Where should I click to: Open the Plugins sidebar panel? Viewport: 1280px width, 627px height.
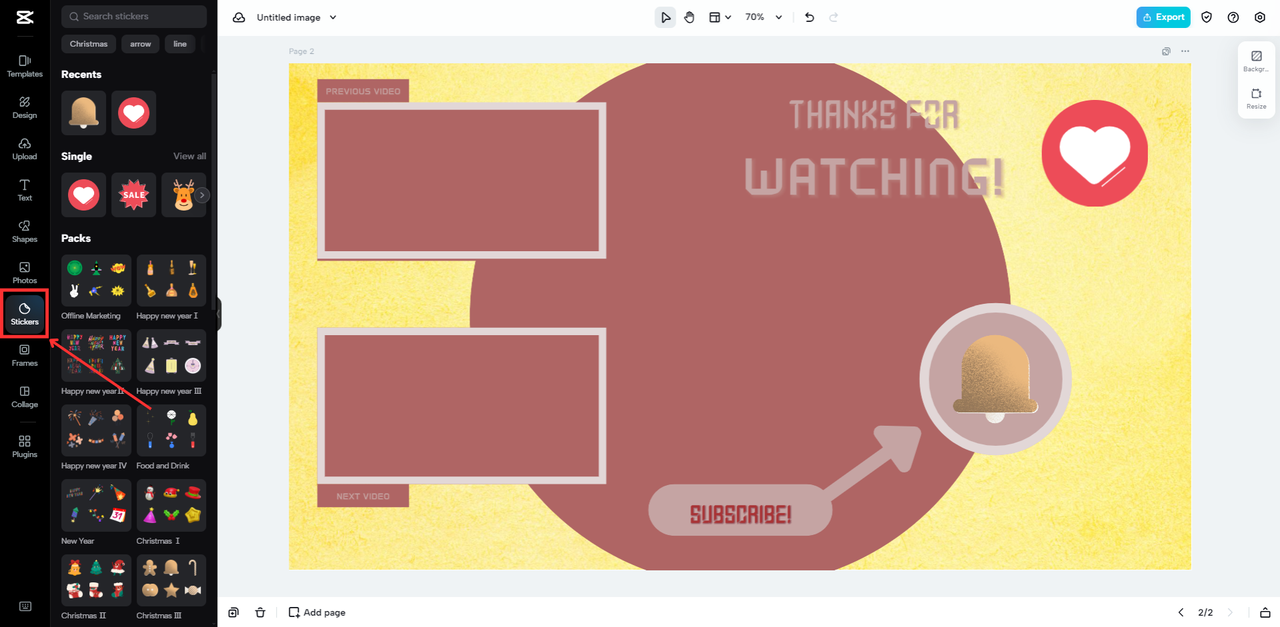[25, 446]
